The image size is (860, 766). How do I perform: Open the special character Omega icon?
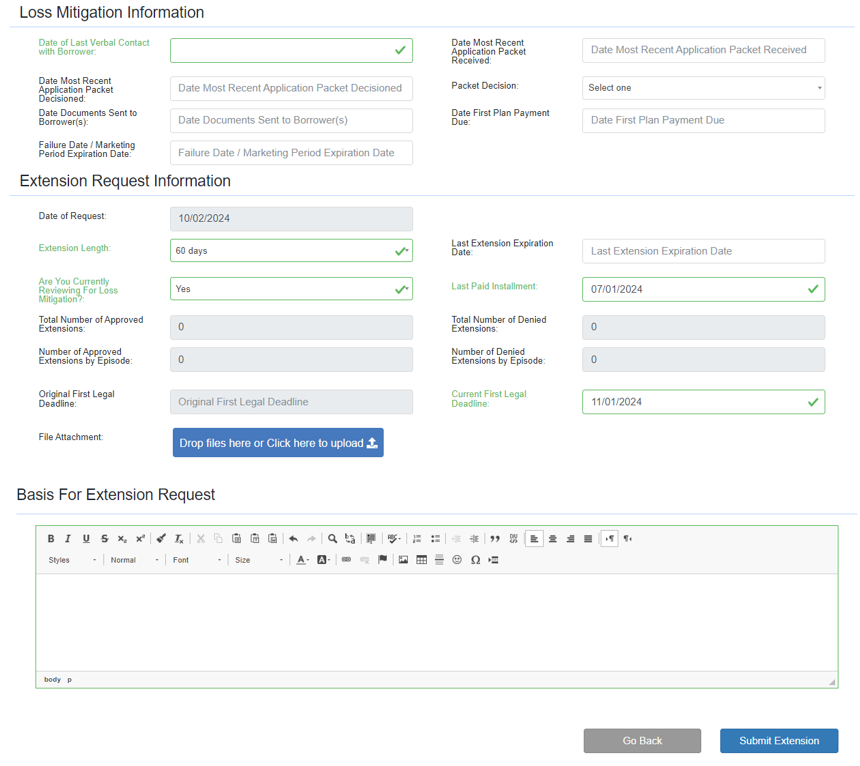click(475, 560)
